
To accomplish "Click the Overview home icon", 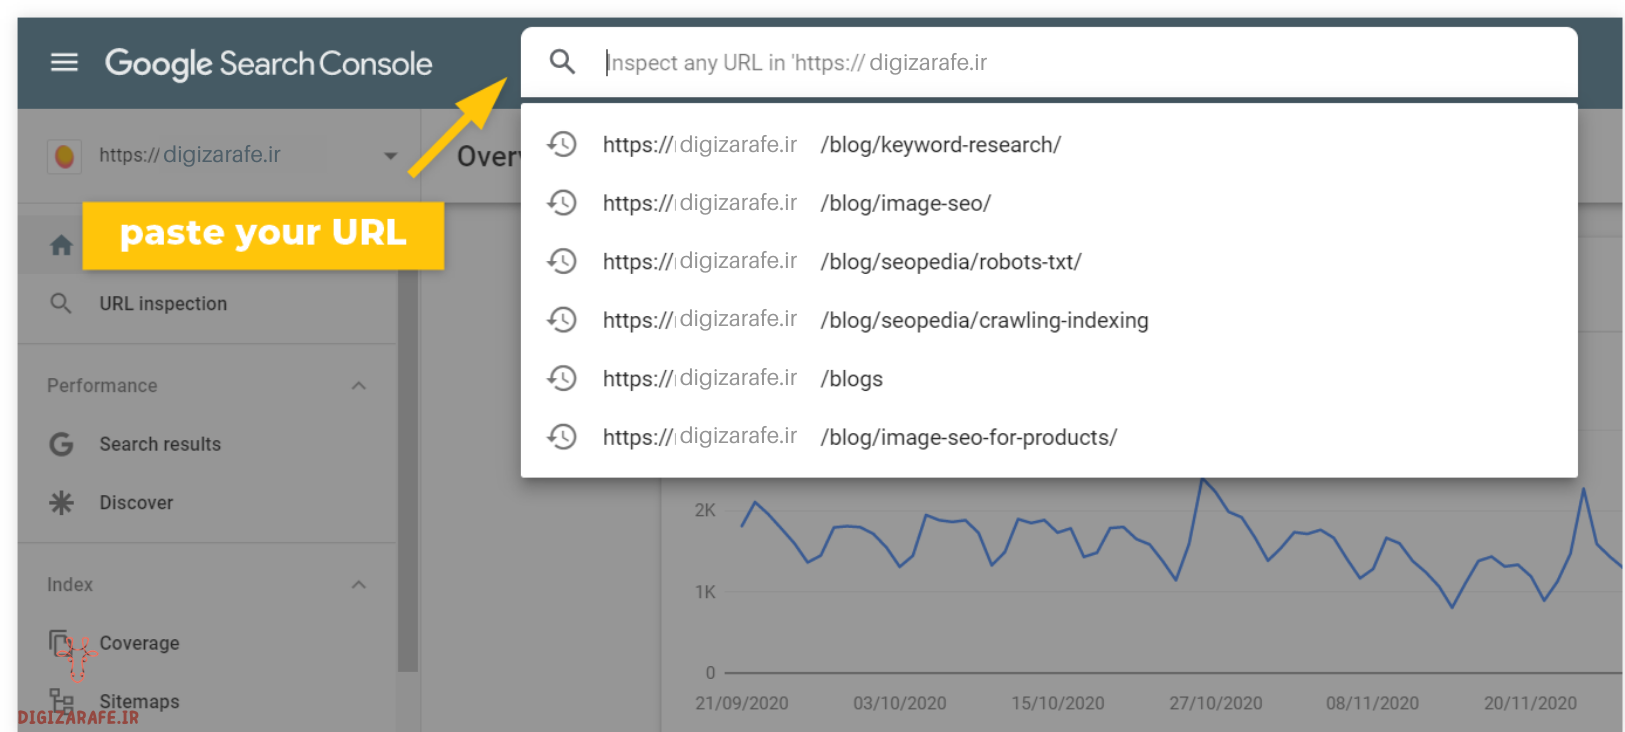I will [x=61, y=245].
